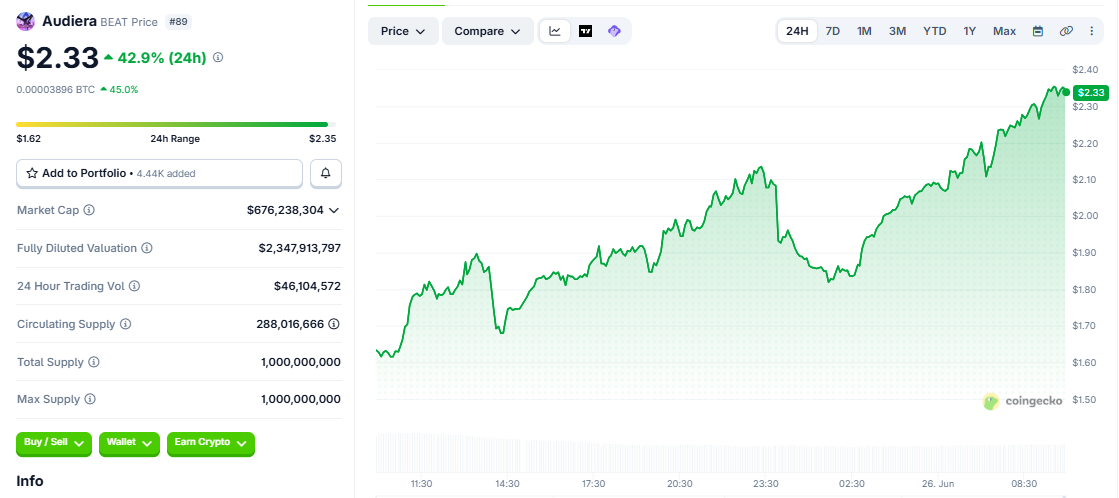
Task: Click the $2.35 range high value
Action: (x=323, y=139)
